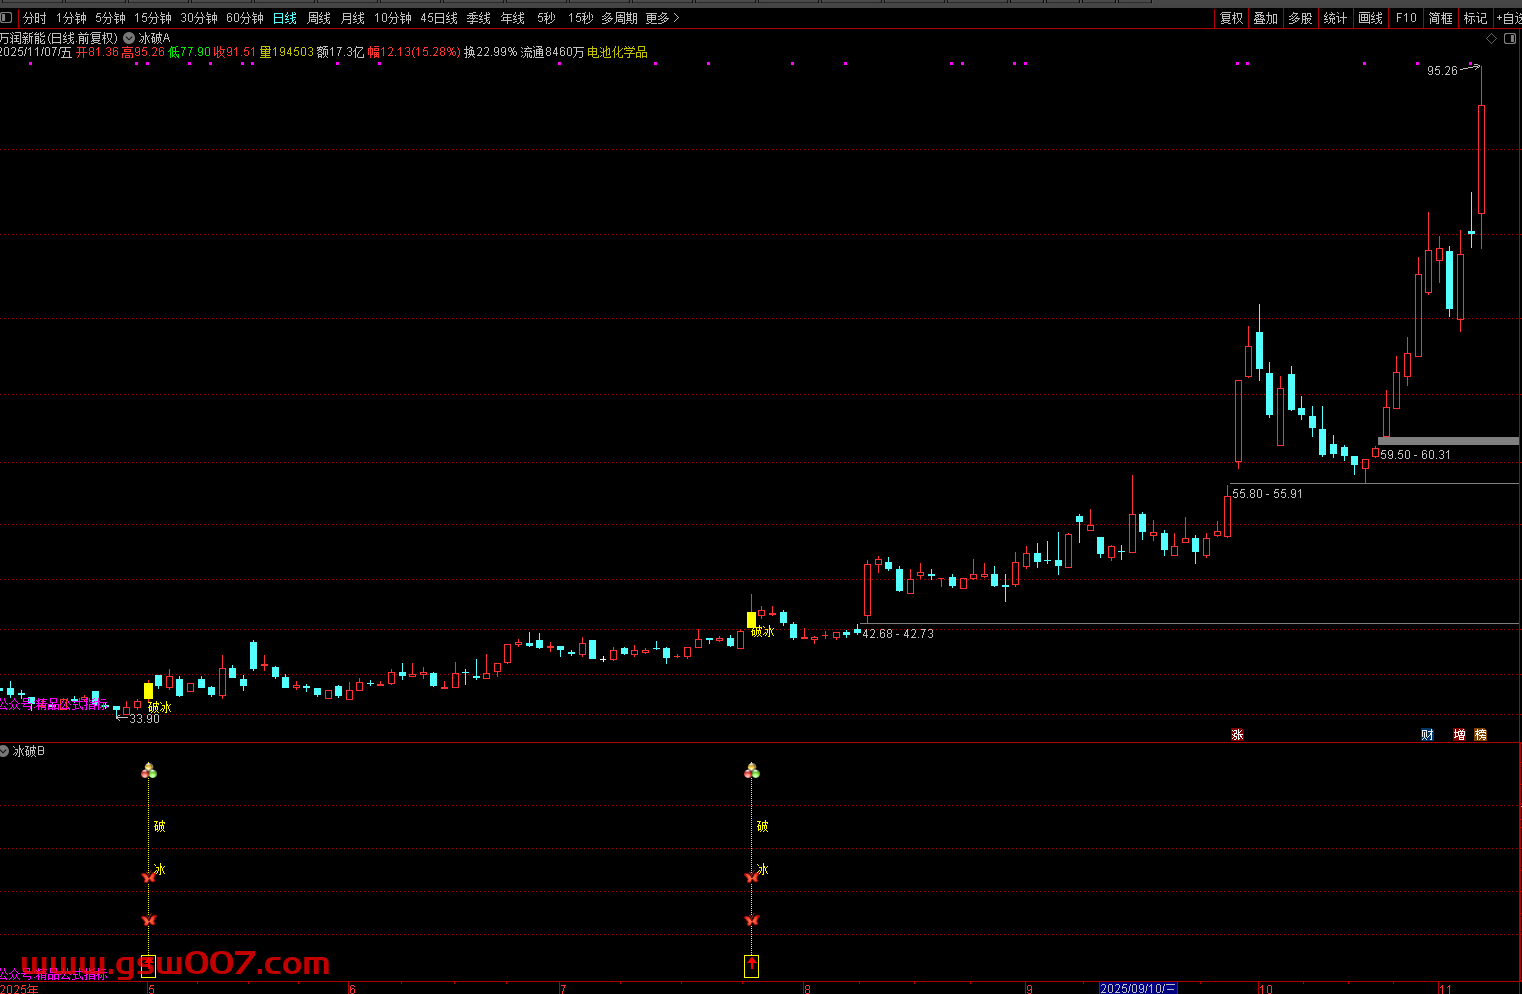Click the gray 59.50-60.31 gap bar
The width and height of the screenshot is (1522, 994).
[x=1448, y=441]
